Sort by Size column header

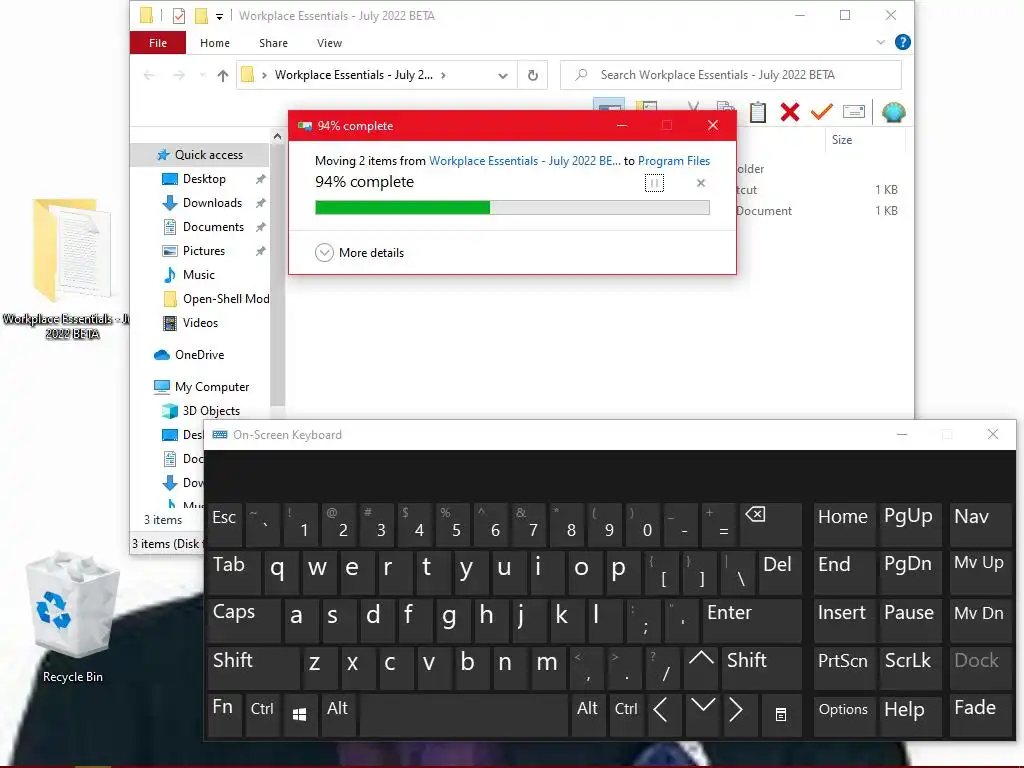tap(865, 140)
